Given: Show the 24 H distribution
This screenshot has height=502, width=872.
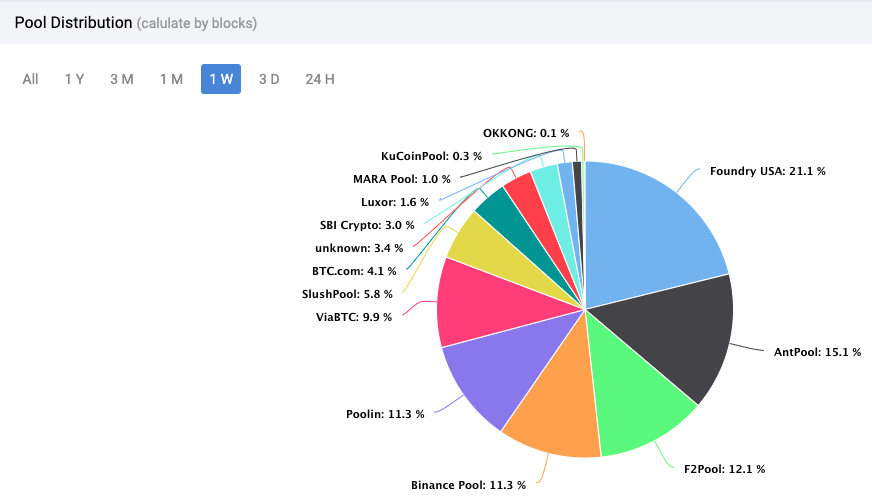Looking at the screenshot, I should 320,79.
